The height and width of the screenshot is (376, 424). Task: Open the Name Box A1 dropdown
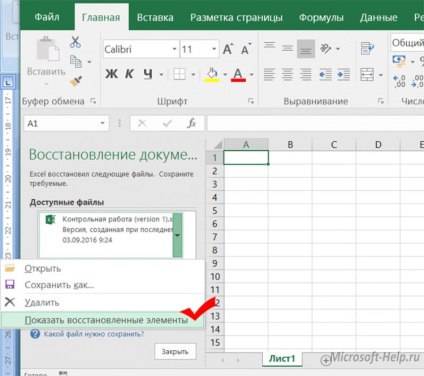coord(102,123)
